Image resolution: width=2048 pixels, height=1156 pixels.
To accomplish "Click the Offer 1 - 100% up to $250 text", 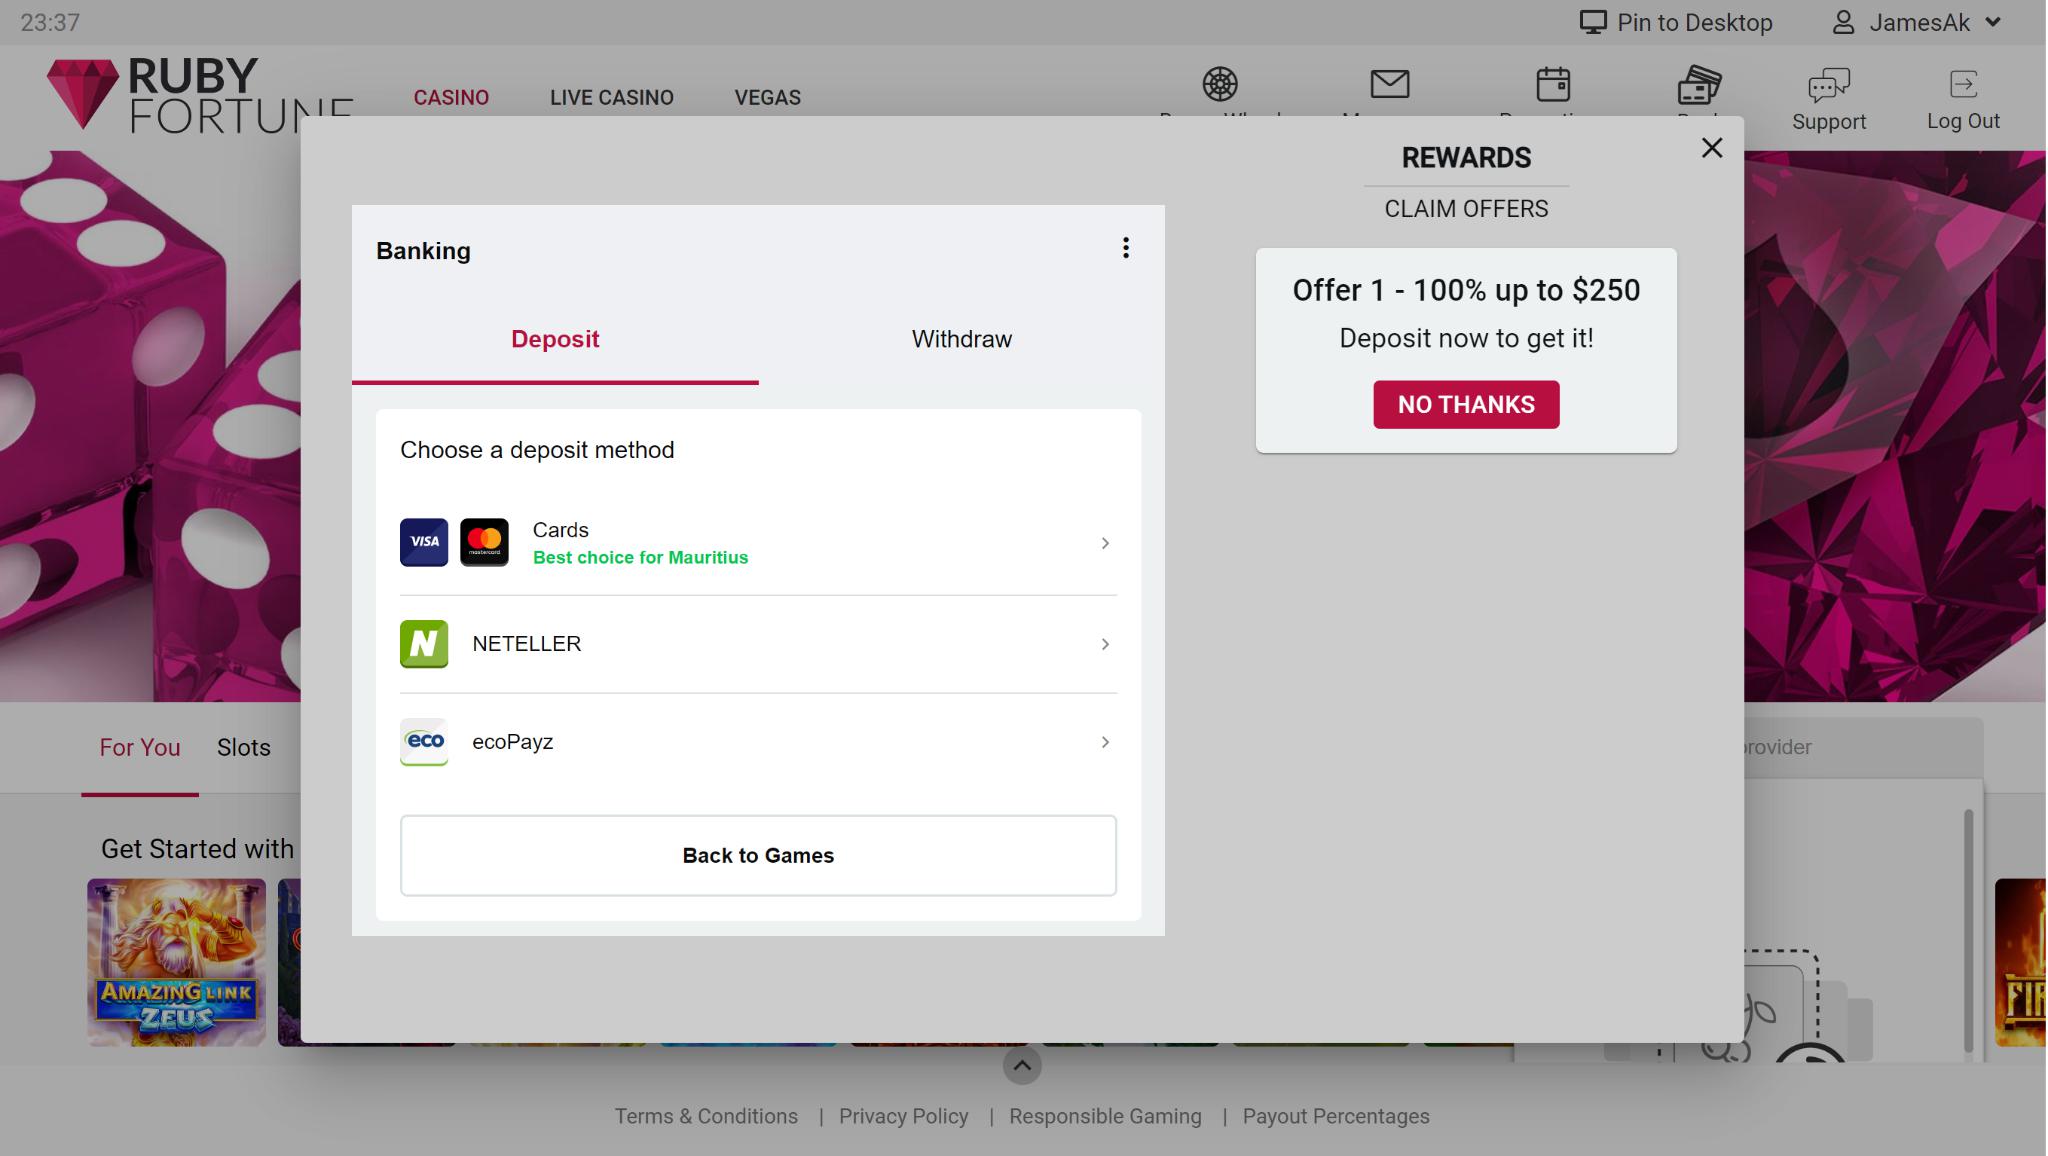I will (1466, 290).
